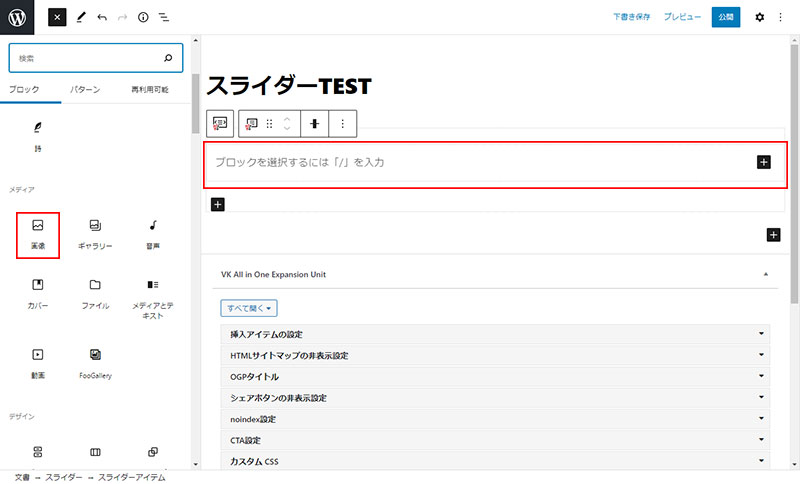Add the 動画 video block

[x=38, y=362]
